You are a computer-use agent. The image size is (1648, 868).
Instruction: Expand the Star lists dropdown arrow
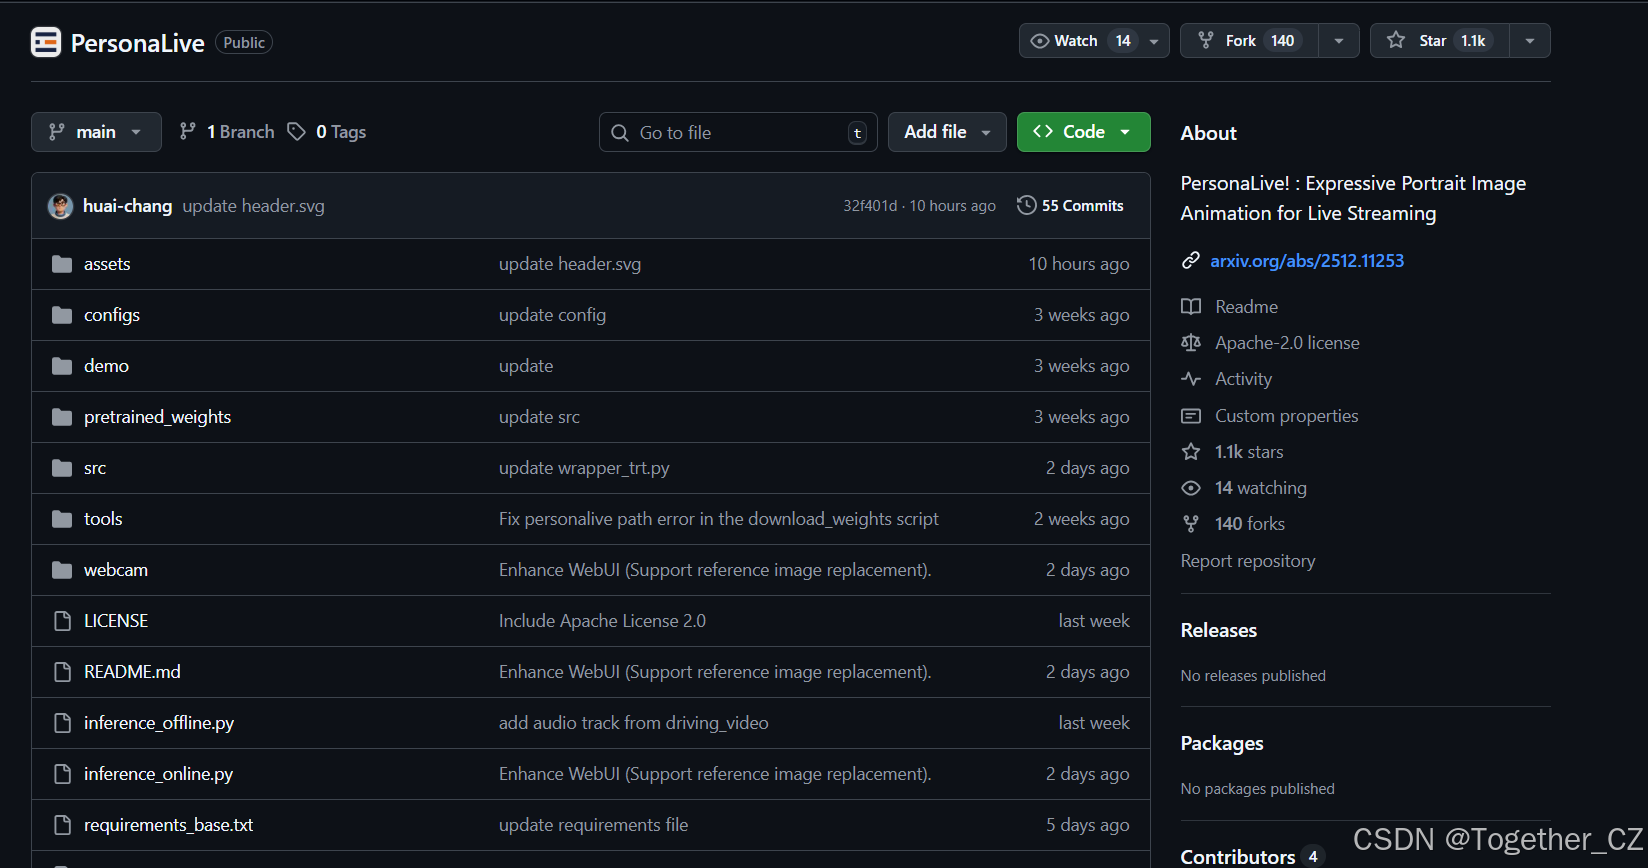[x=1530, y=41]
